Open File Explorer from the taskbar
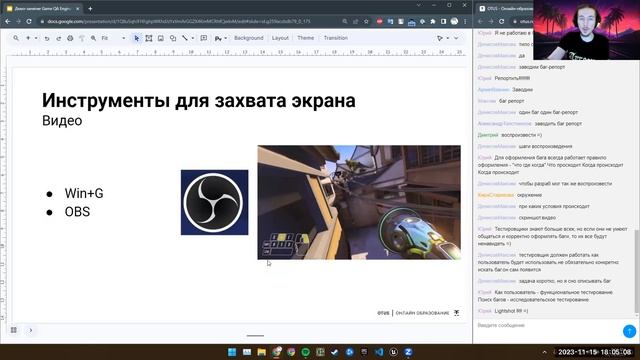 click(262, 352)
